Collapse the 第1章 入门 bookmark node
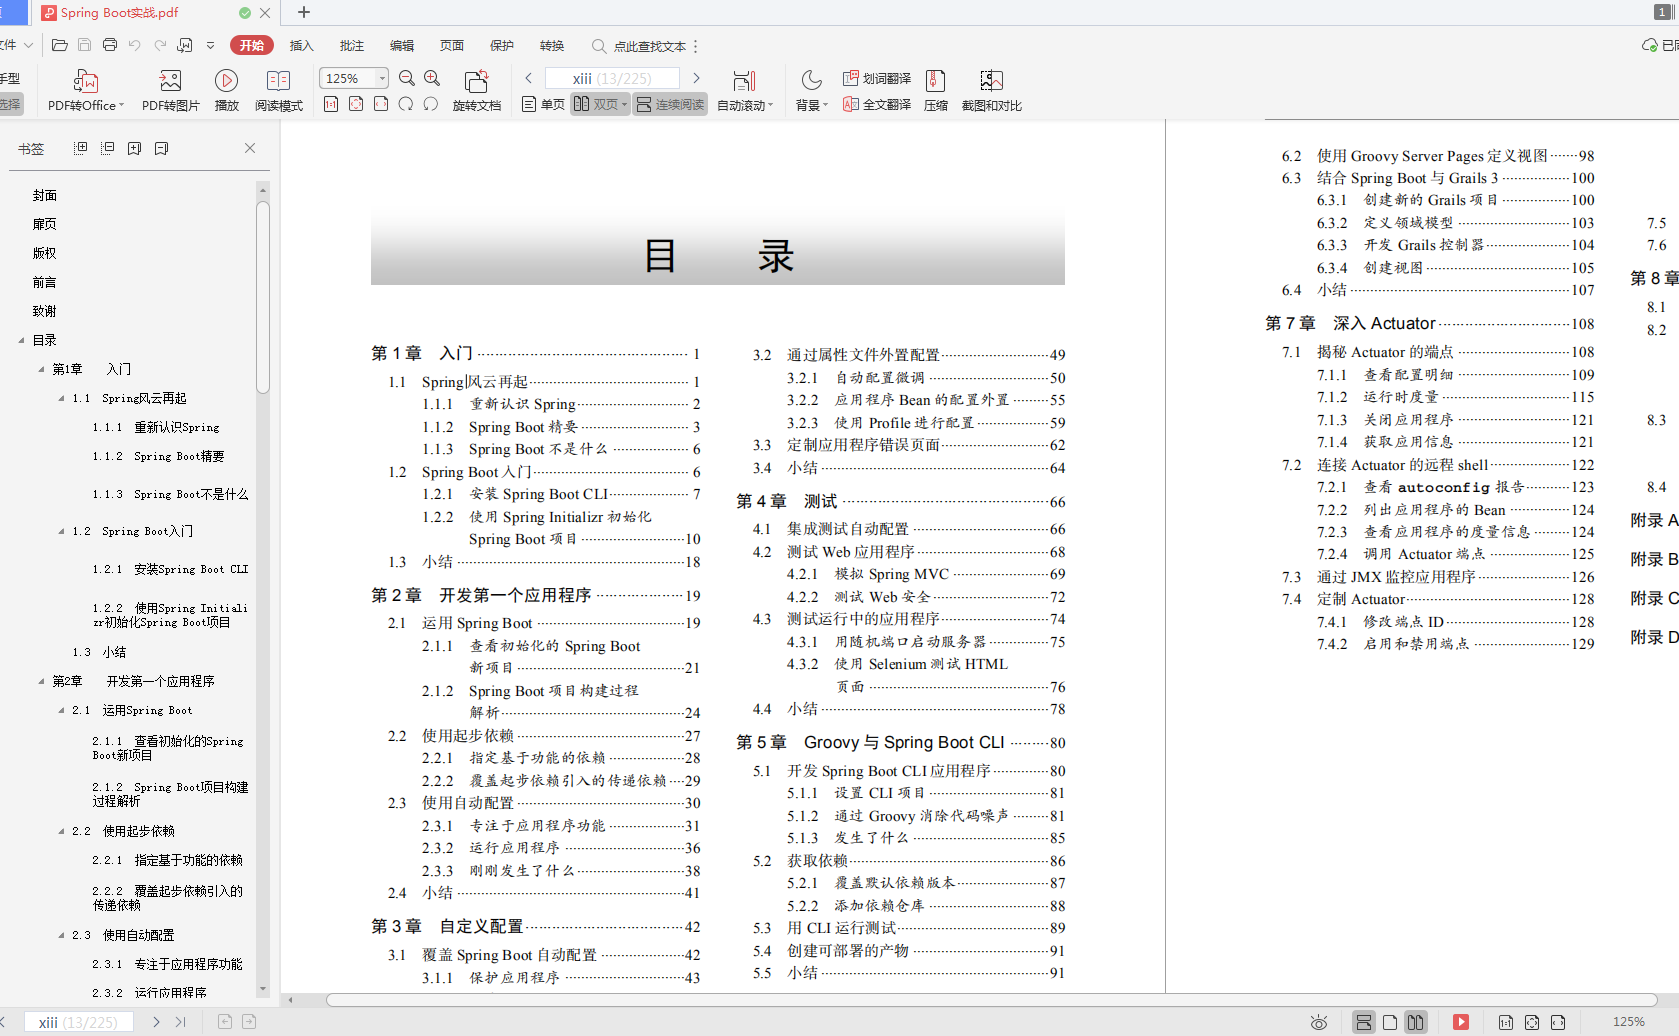This screenshot has height=1036, width=1679. click(x=41, y=369)
